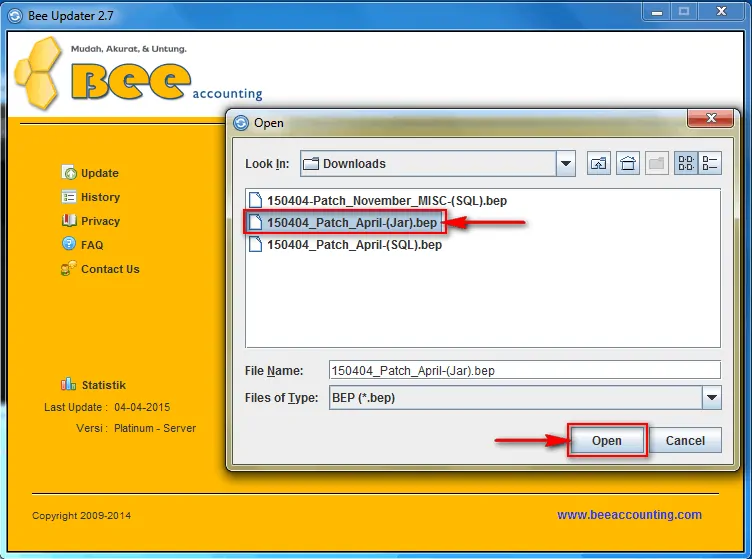
Task: Click the April (SQL) file's document icon
Action: pyautogui.click(x=256, y=244)
